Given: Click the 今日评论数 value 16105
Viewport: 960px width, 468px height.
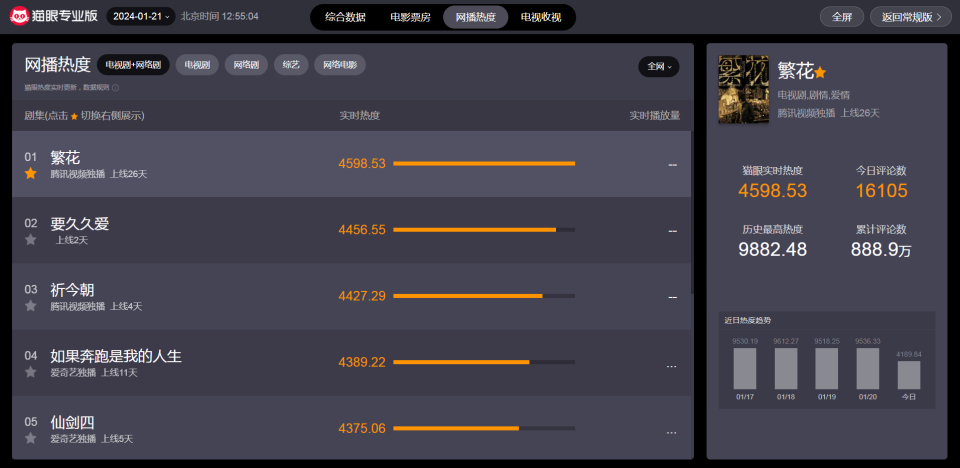Looking at the screenshot, I should (x=881, y=191).
